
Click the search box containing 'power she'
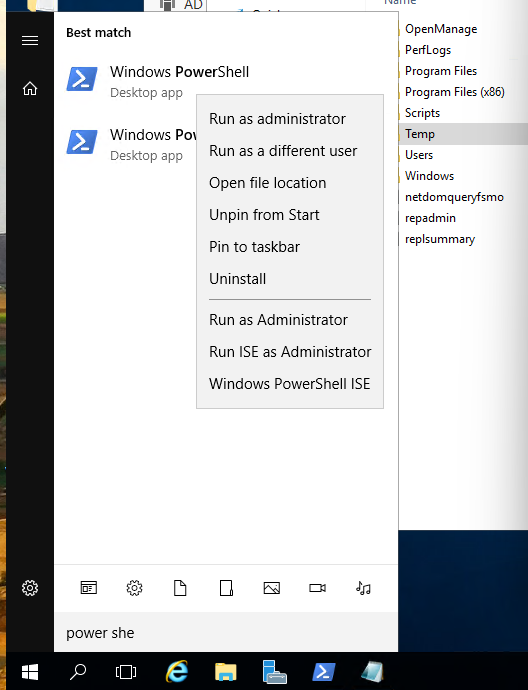[x=226, y=633]
